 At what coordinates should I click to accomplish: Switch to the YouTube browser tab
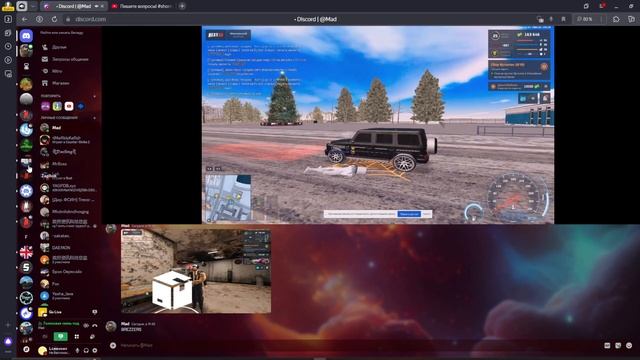click(142, 6)
